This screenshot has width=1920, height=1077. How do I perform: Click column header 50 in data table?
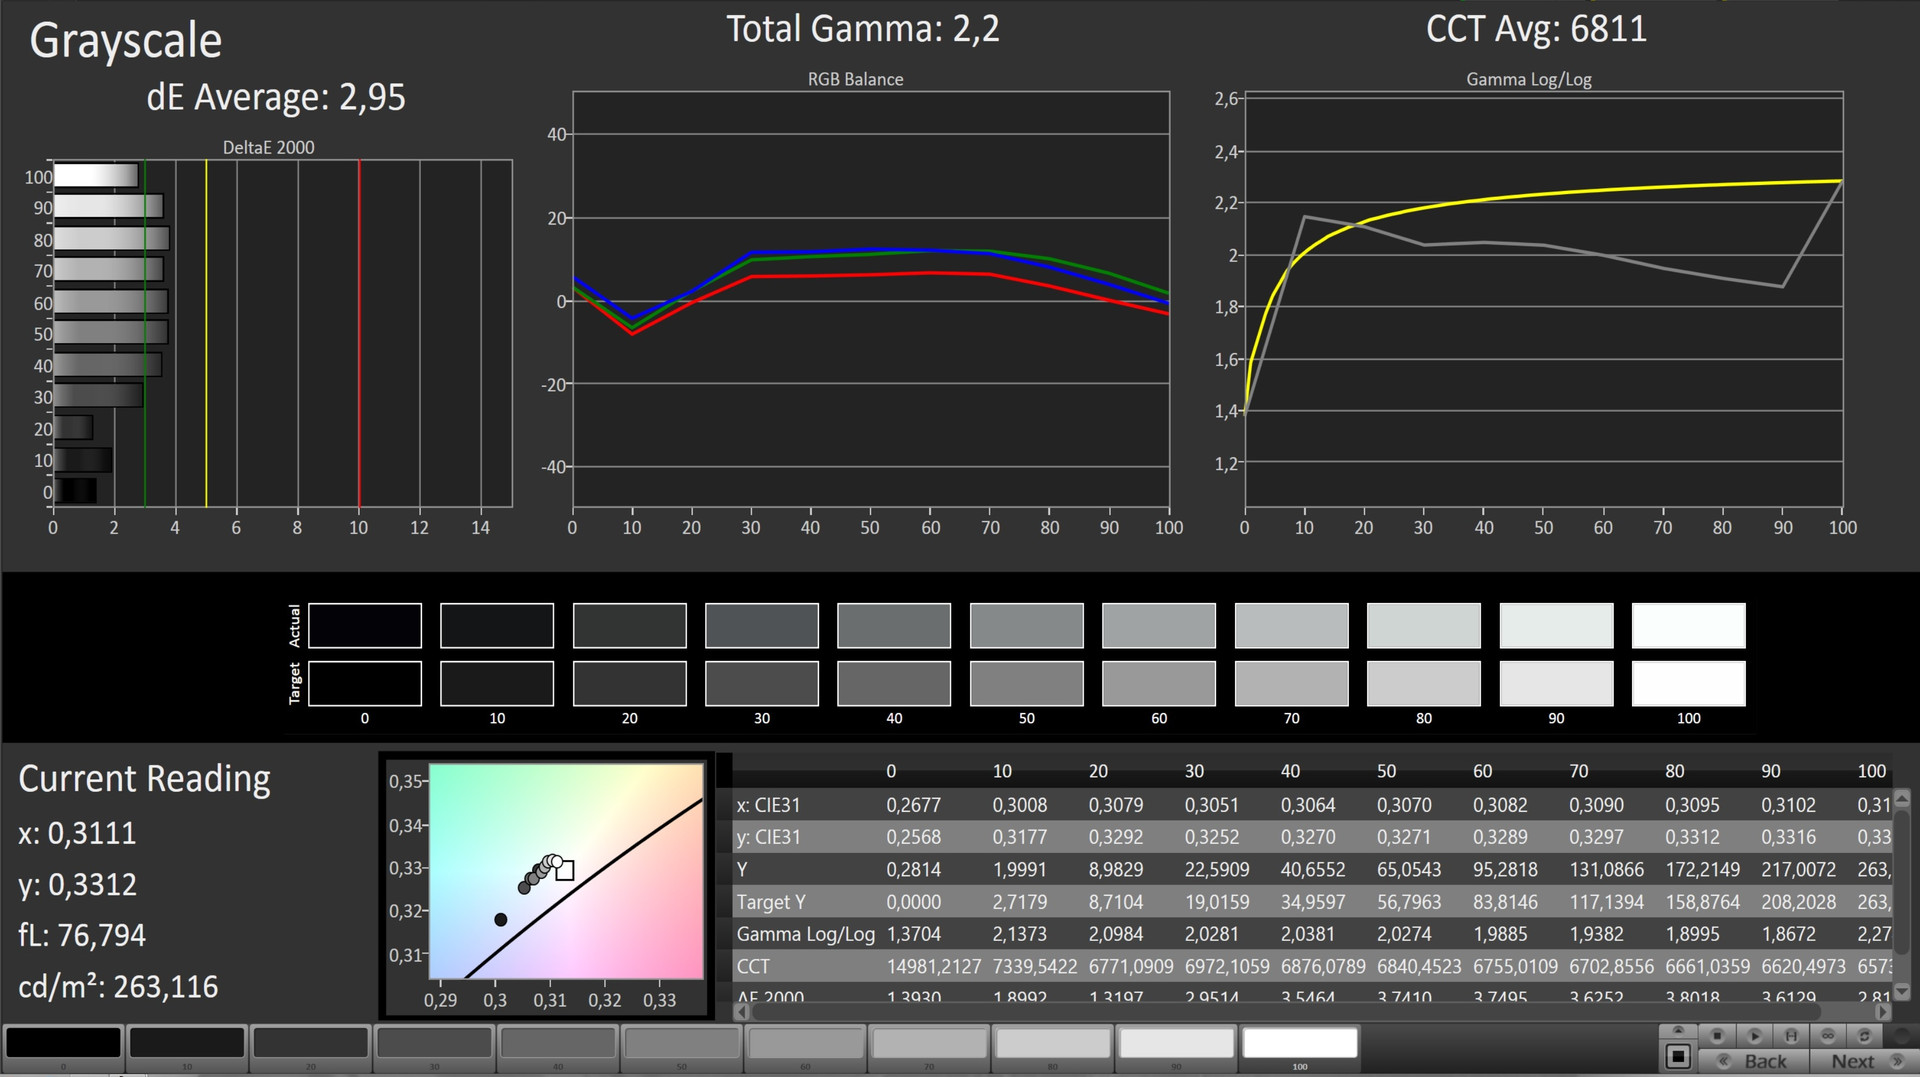(1386, 771)
